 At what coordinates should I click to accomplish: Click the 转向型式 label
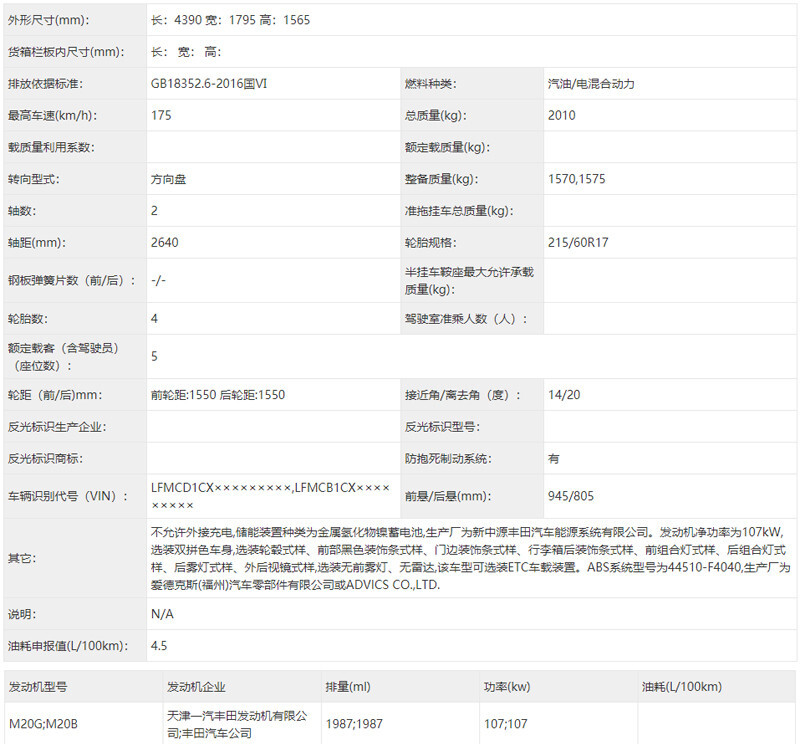33,179
